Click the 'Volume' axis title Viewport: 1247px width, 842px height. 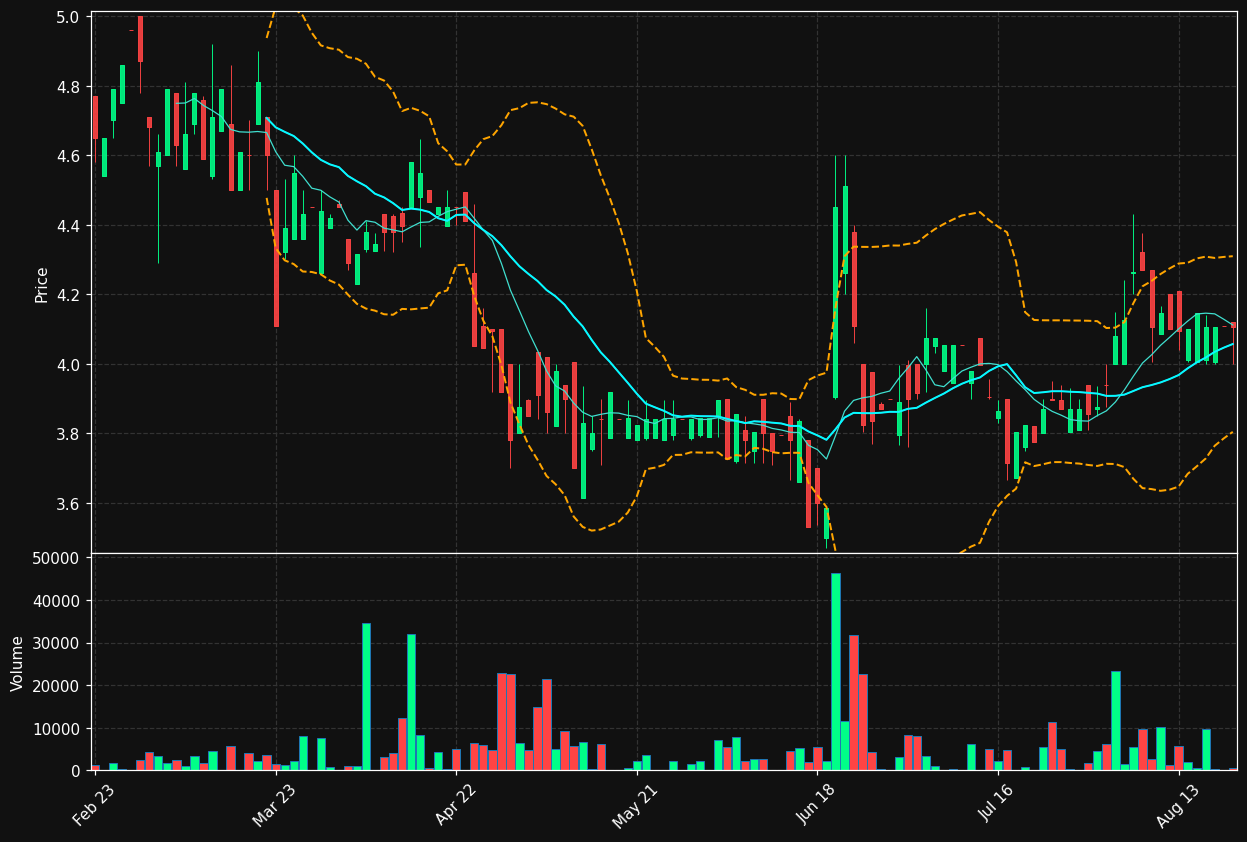pos(17,662)
